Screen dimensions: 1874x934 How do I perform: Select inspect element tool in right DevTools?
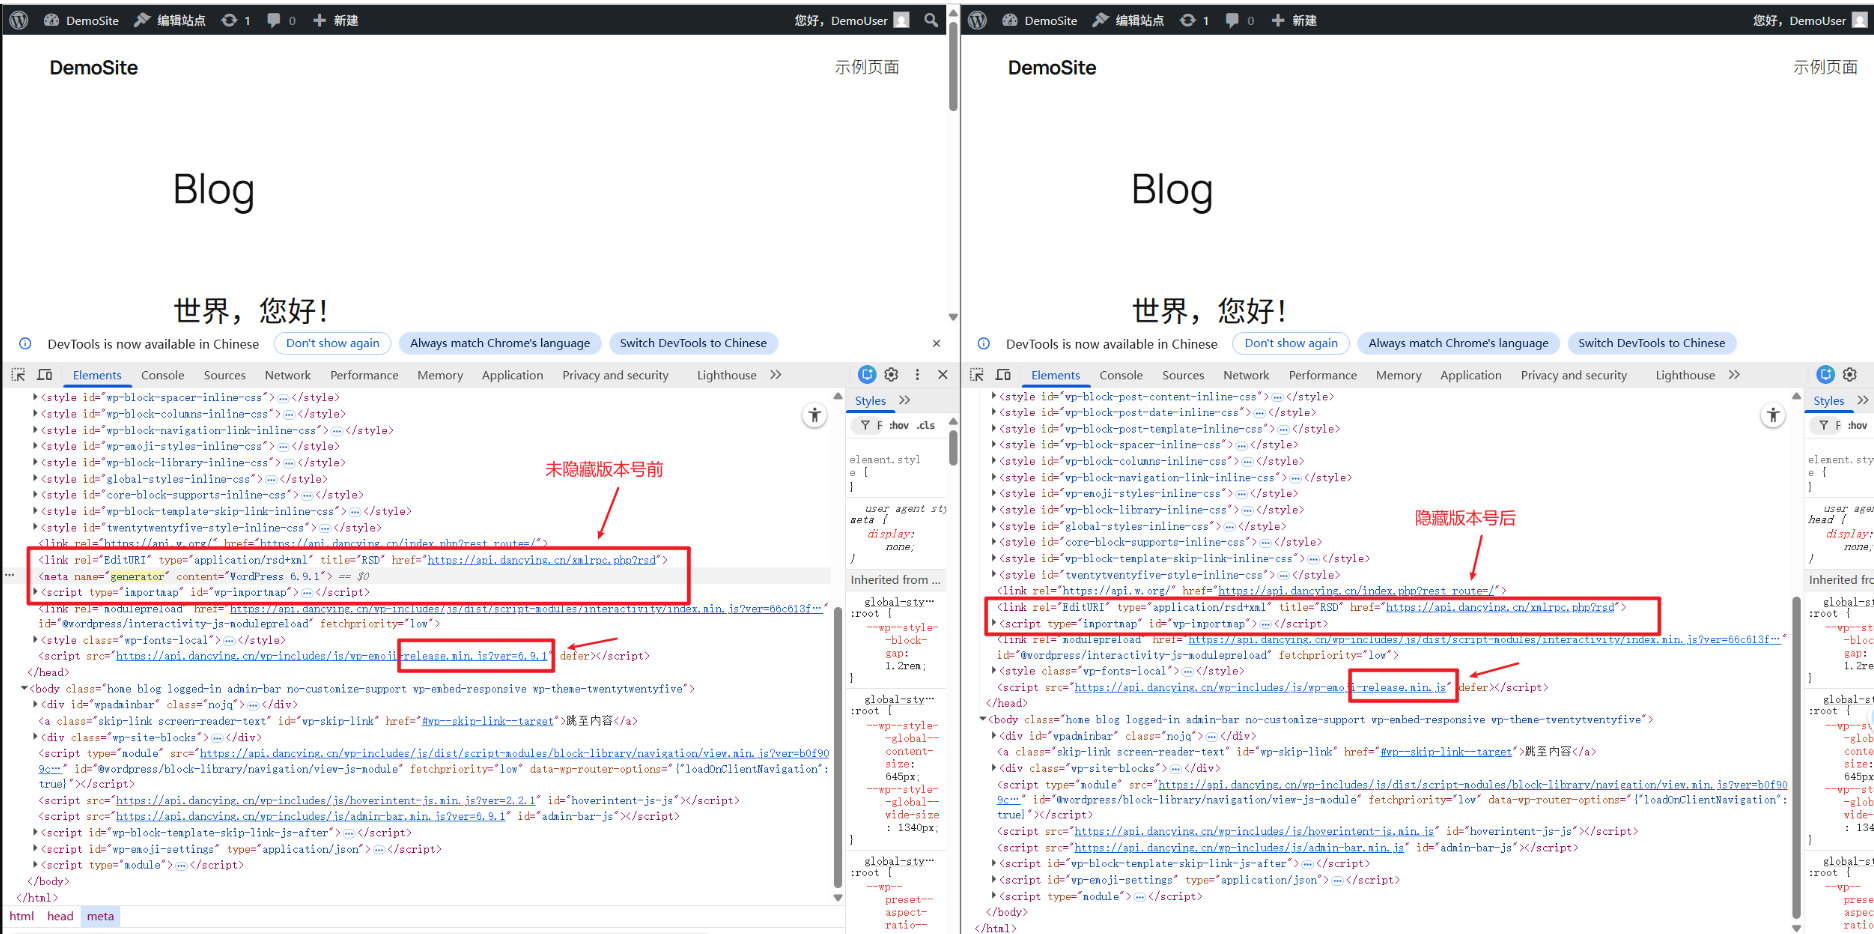pyautogui.click(x=977, y=375)
